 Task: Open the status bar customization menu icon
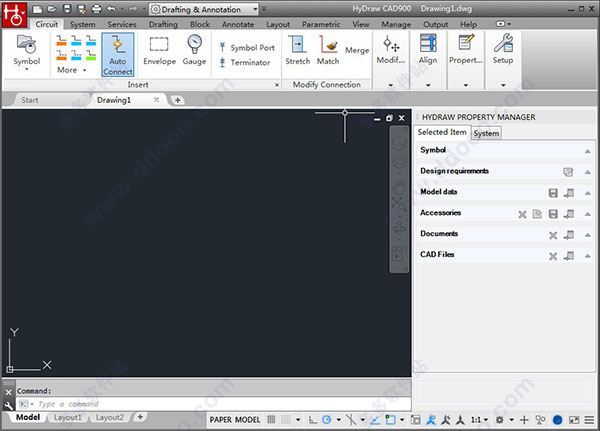point(589,420)
